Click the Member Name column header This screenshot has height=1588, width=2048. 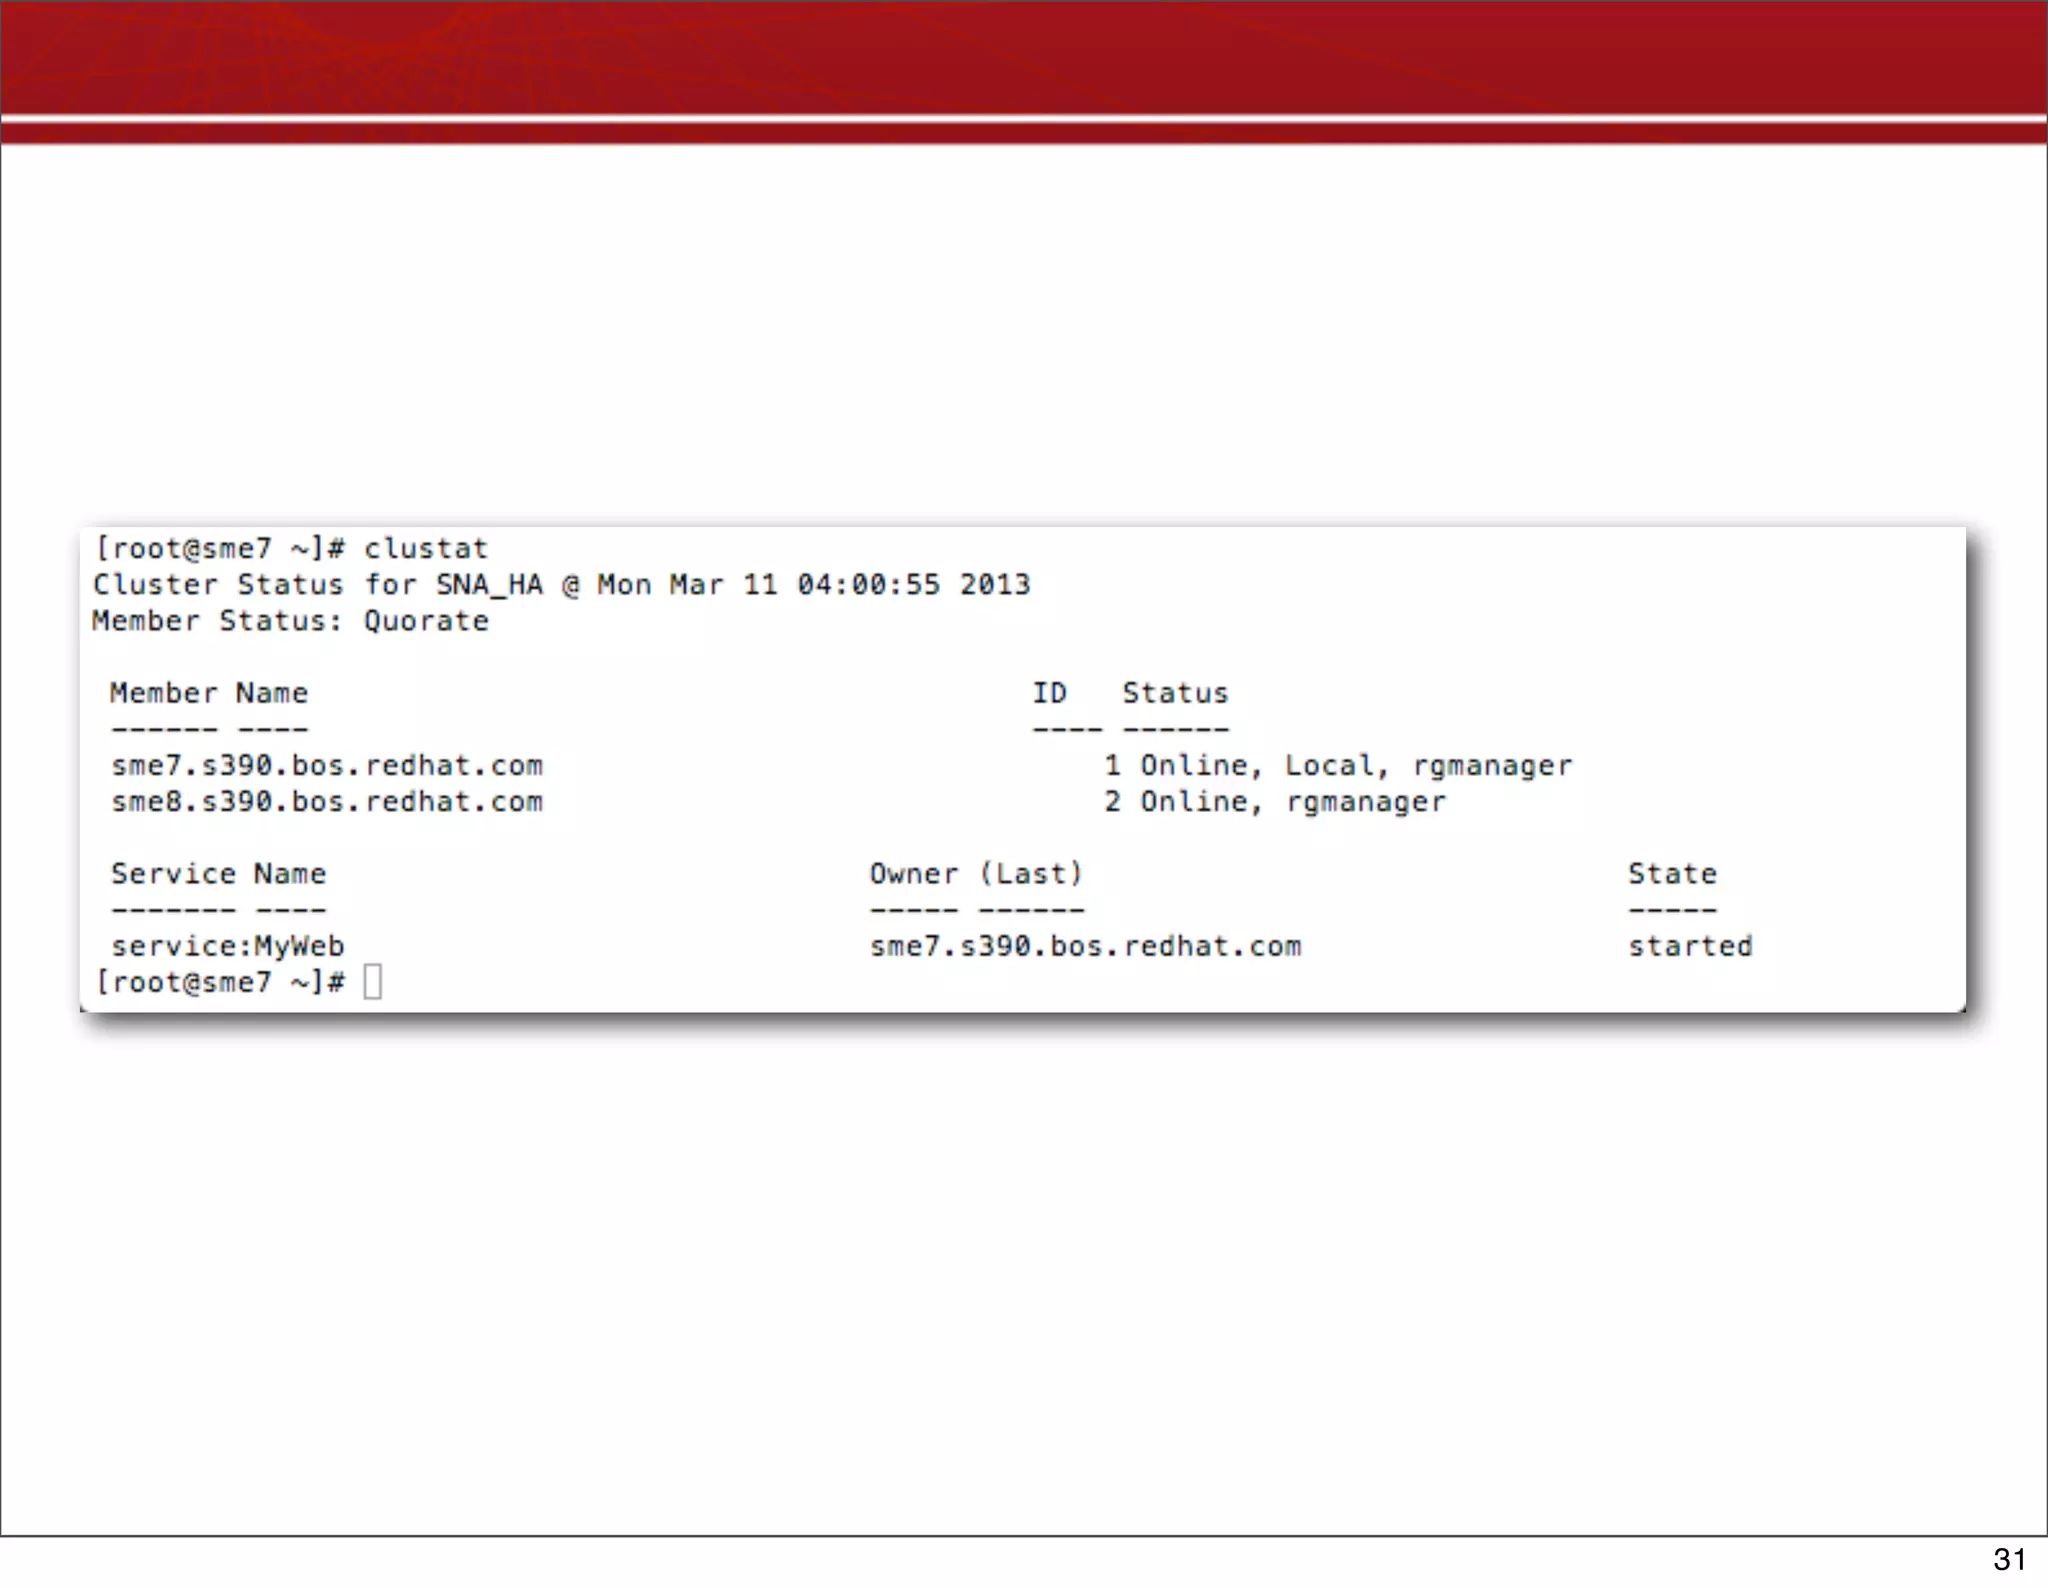point(208,693)
